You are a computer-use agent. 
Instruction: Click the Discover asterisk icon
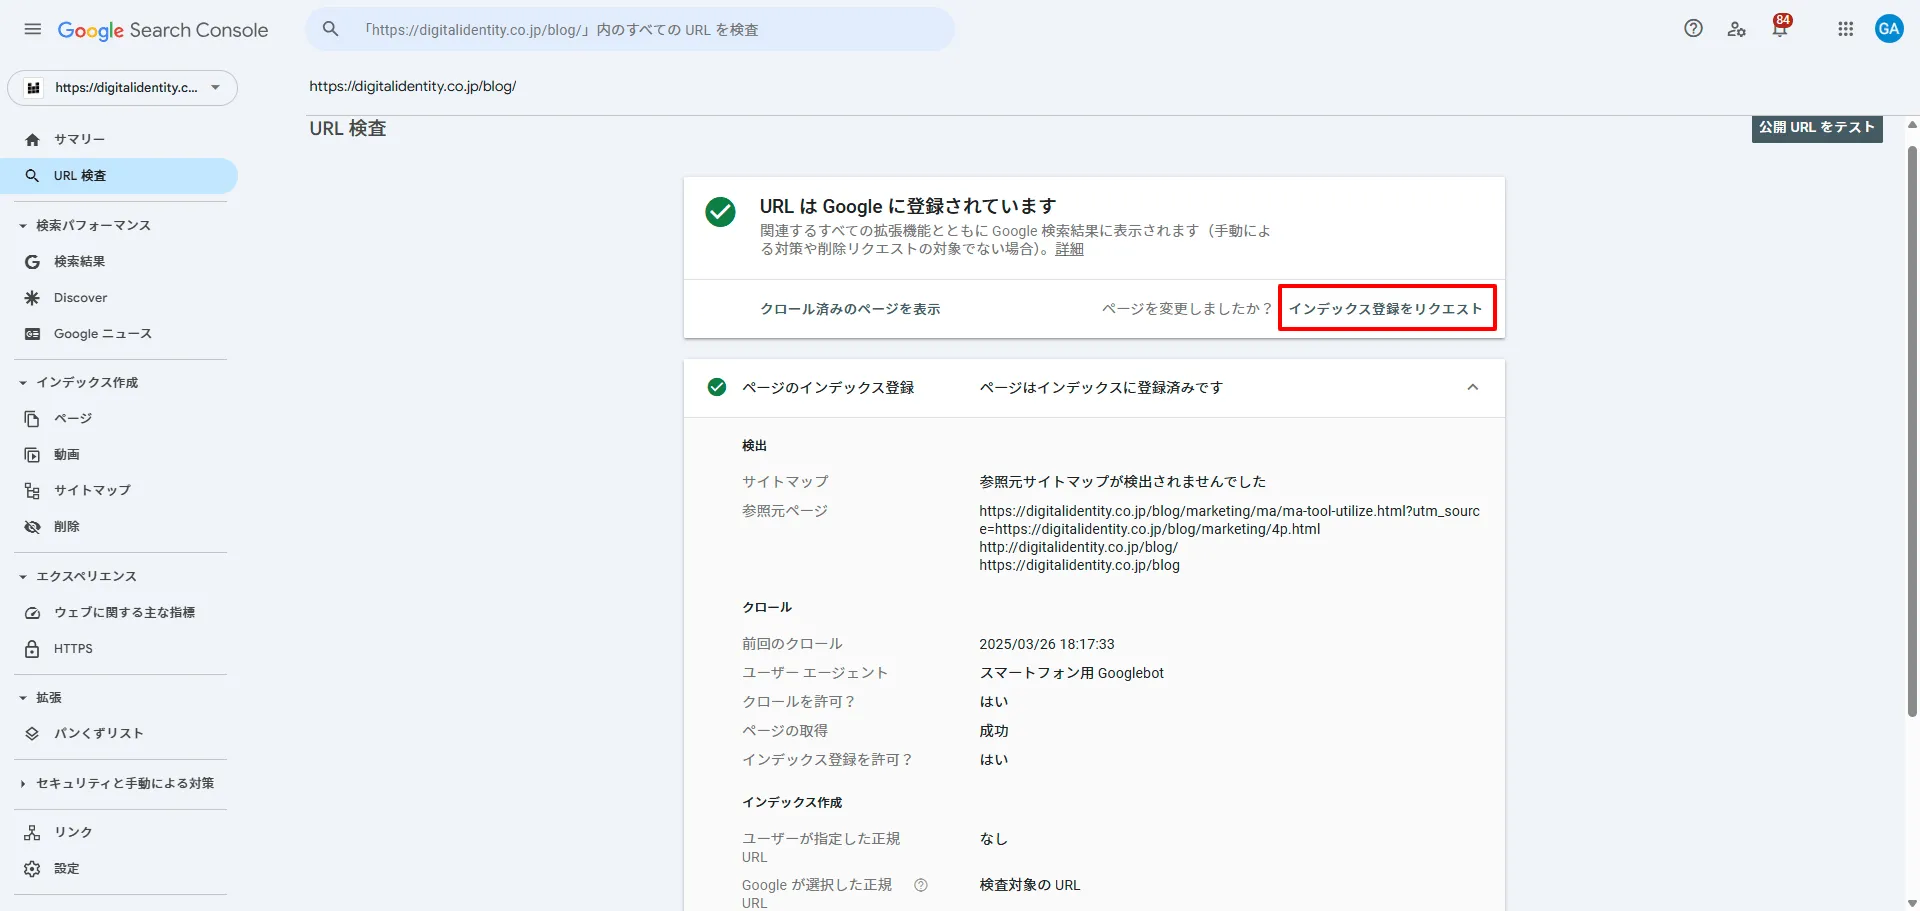32,298
